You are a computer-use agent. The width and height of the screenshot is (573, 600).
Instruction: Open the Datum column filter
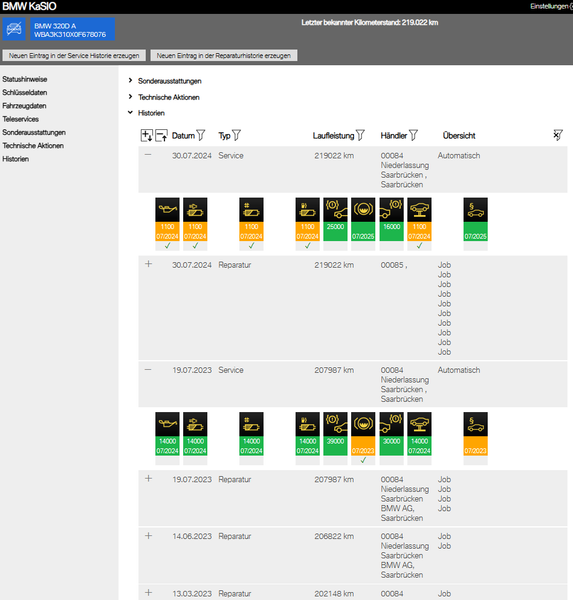(201, 135)
